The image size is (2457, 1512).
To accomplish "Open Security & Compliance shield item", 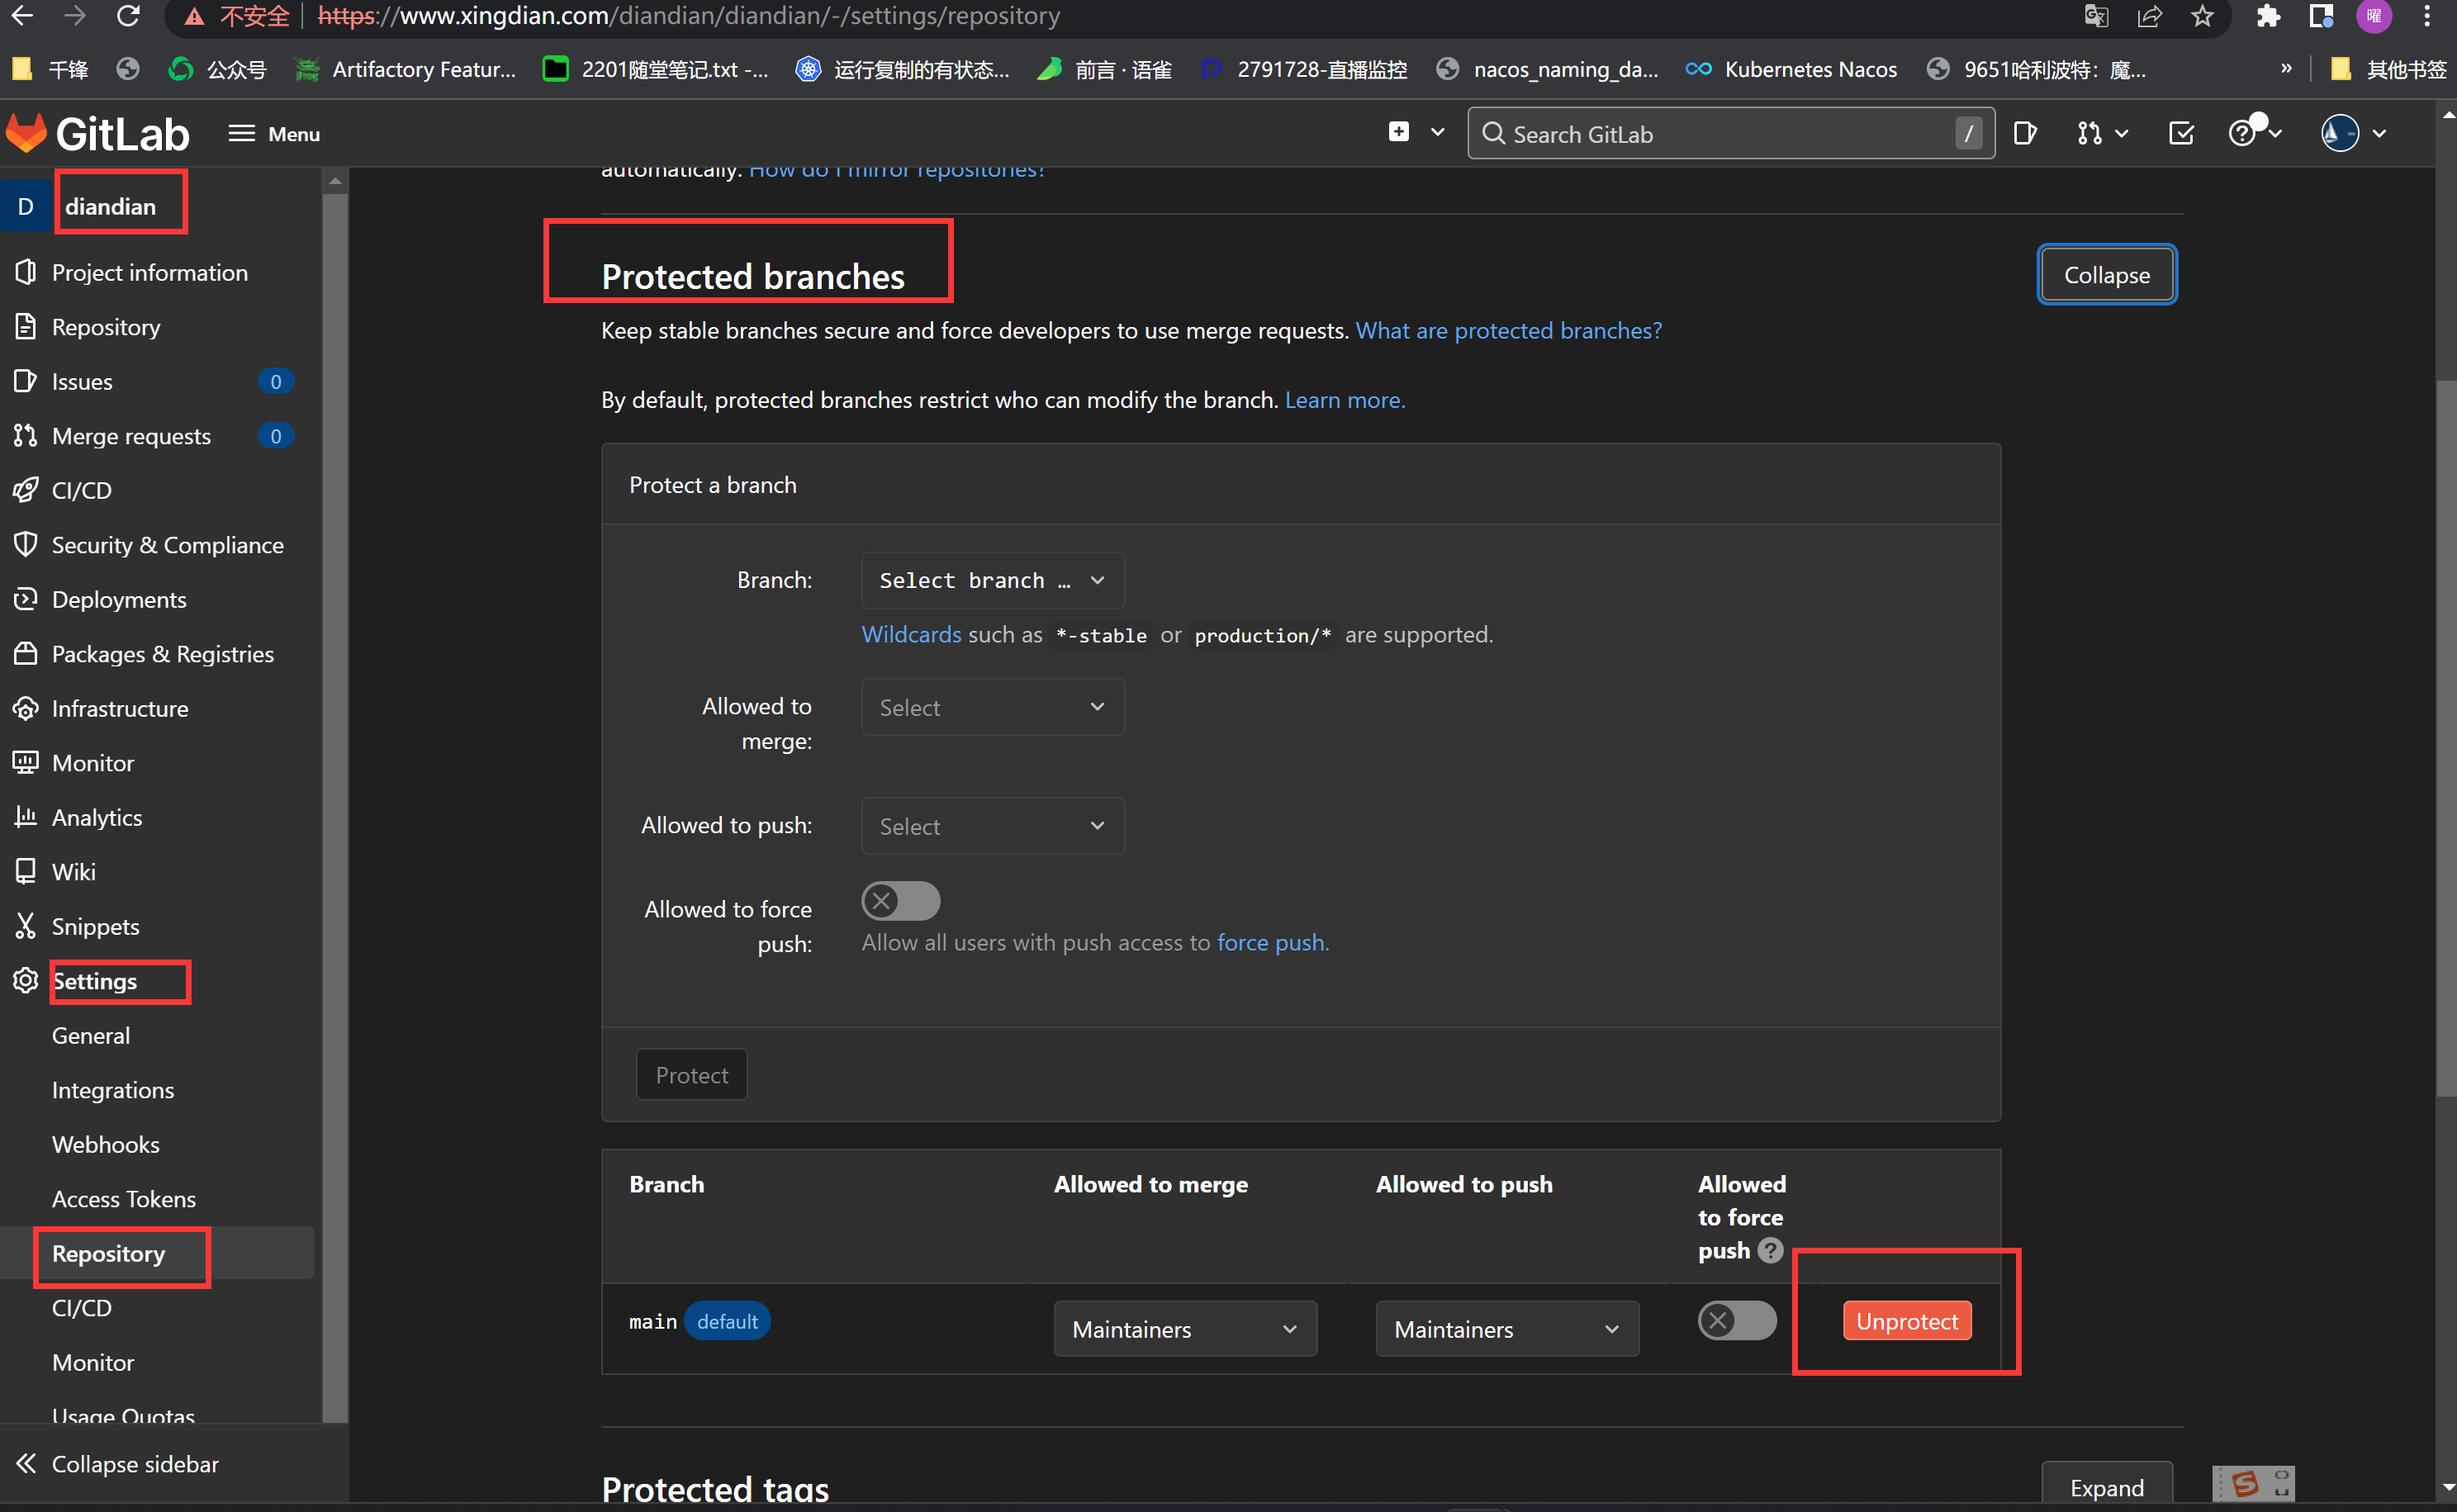I will coord(167,545).
